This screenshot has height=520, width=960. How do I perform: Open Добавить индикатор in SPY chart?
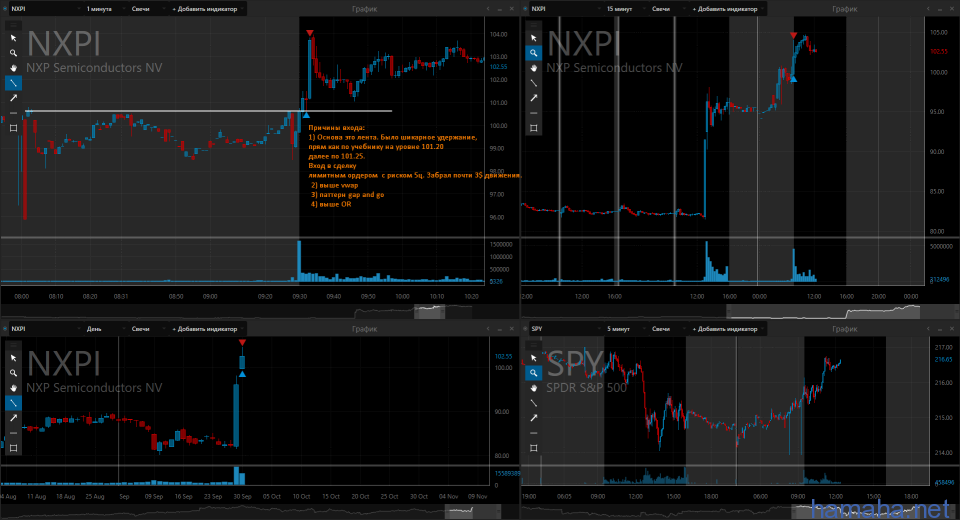pos(727,329)
